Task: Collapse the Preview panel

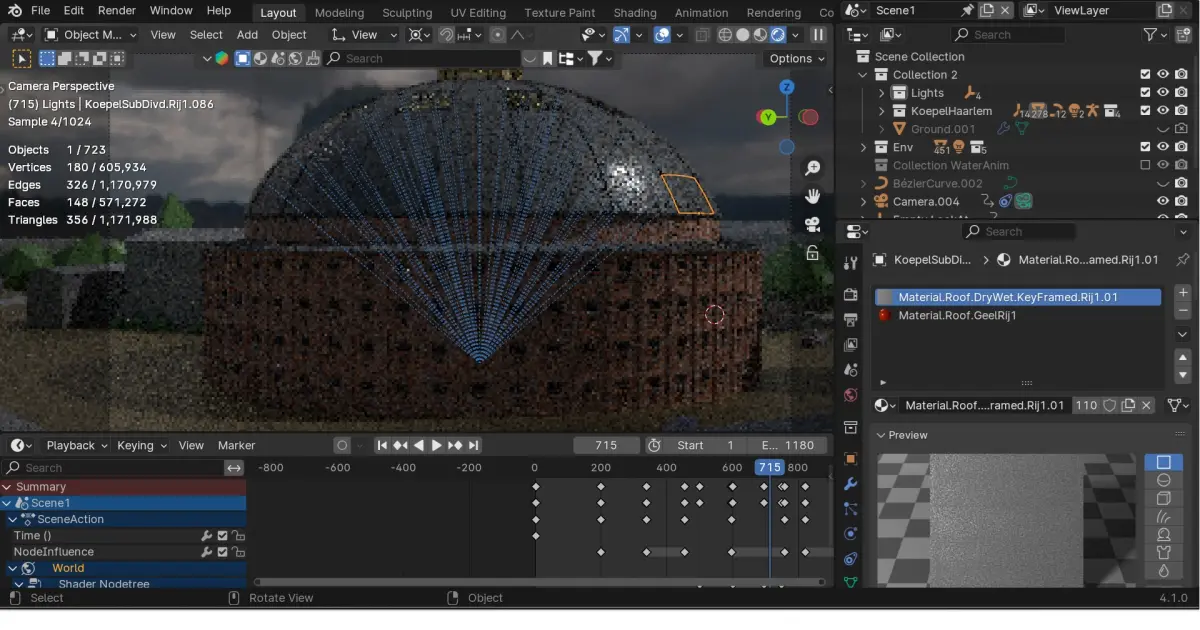Action: (x=881, y=435)
